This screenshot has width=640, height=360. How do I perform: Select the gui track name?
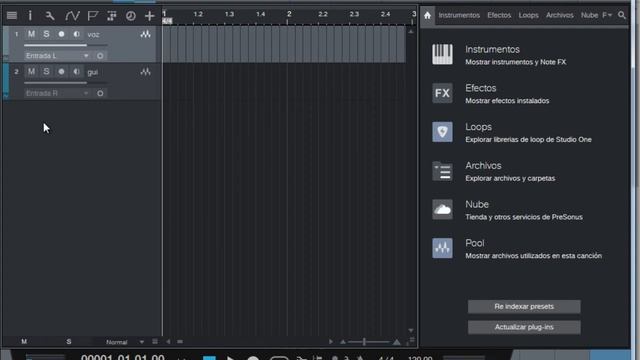93,72
